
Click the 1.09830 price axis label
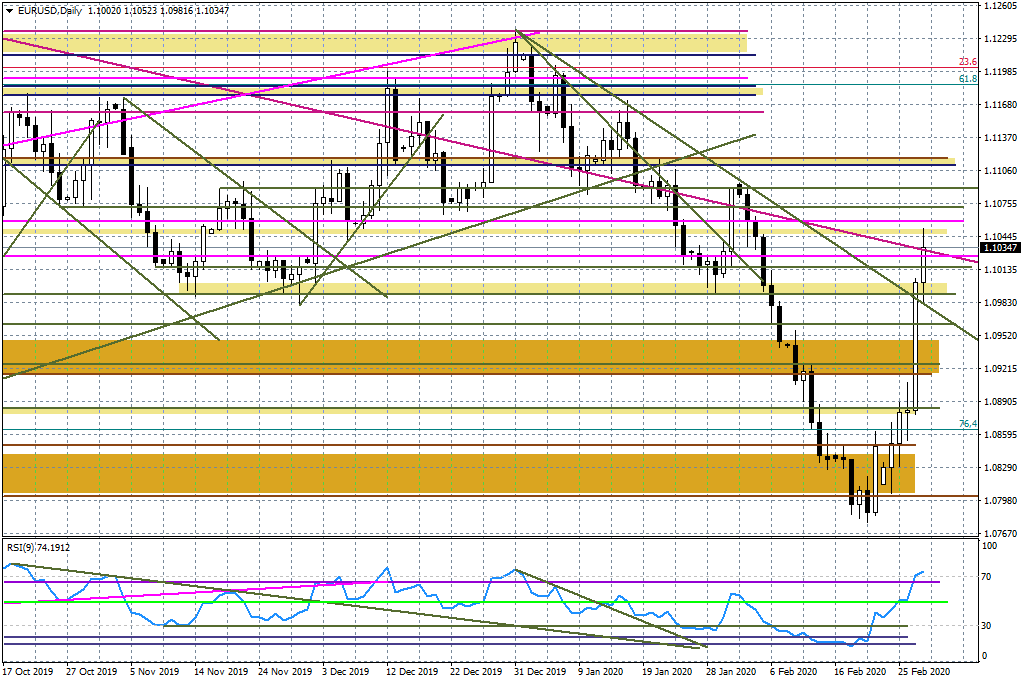tap(1000, 302)
